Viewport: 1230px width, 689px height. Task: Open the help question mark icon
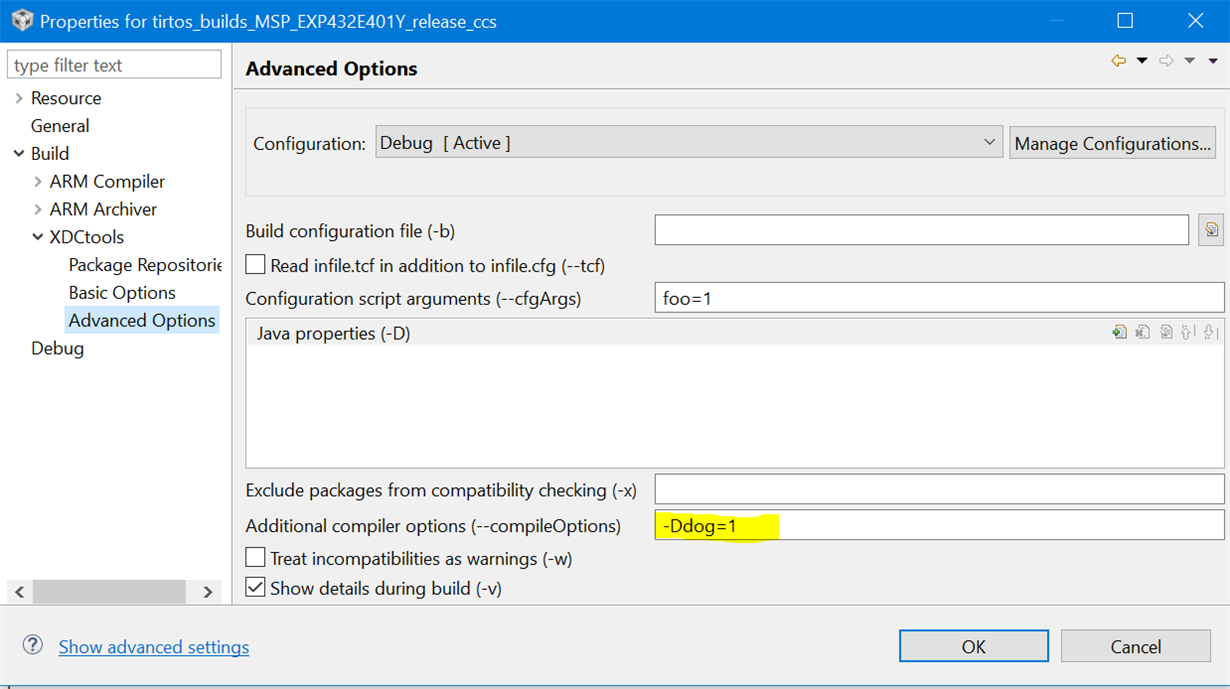click(x=33, y=645)
